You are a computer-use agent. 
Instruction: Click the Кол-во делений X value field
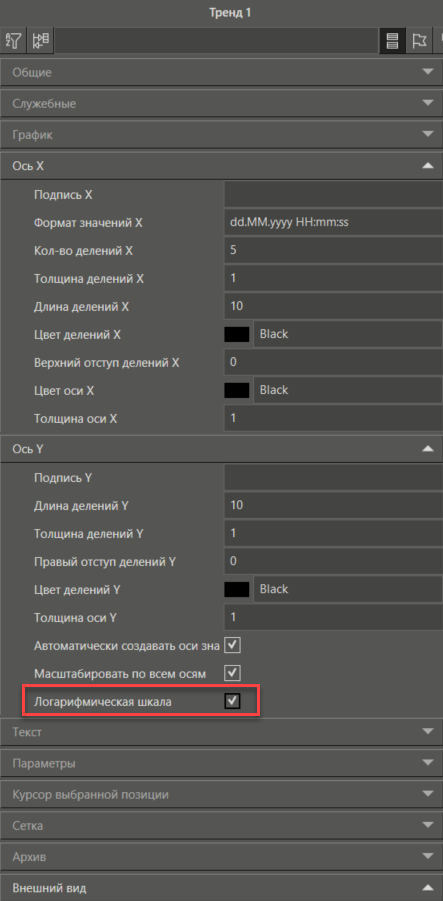333,251
